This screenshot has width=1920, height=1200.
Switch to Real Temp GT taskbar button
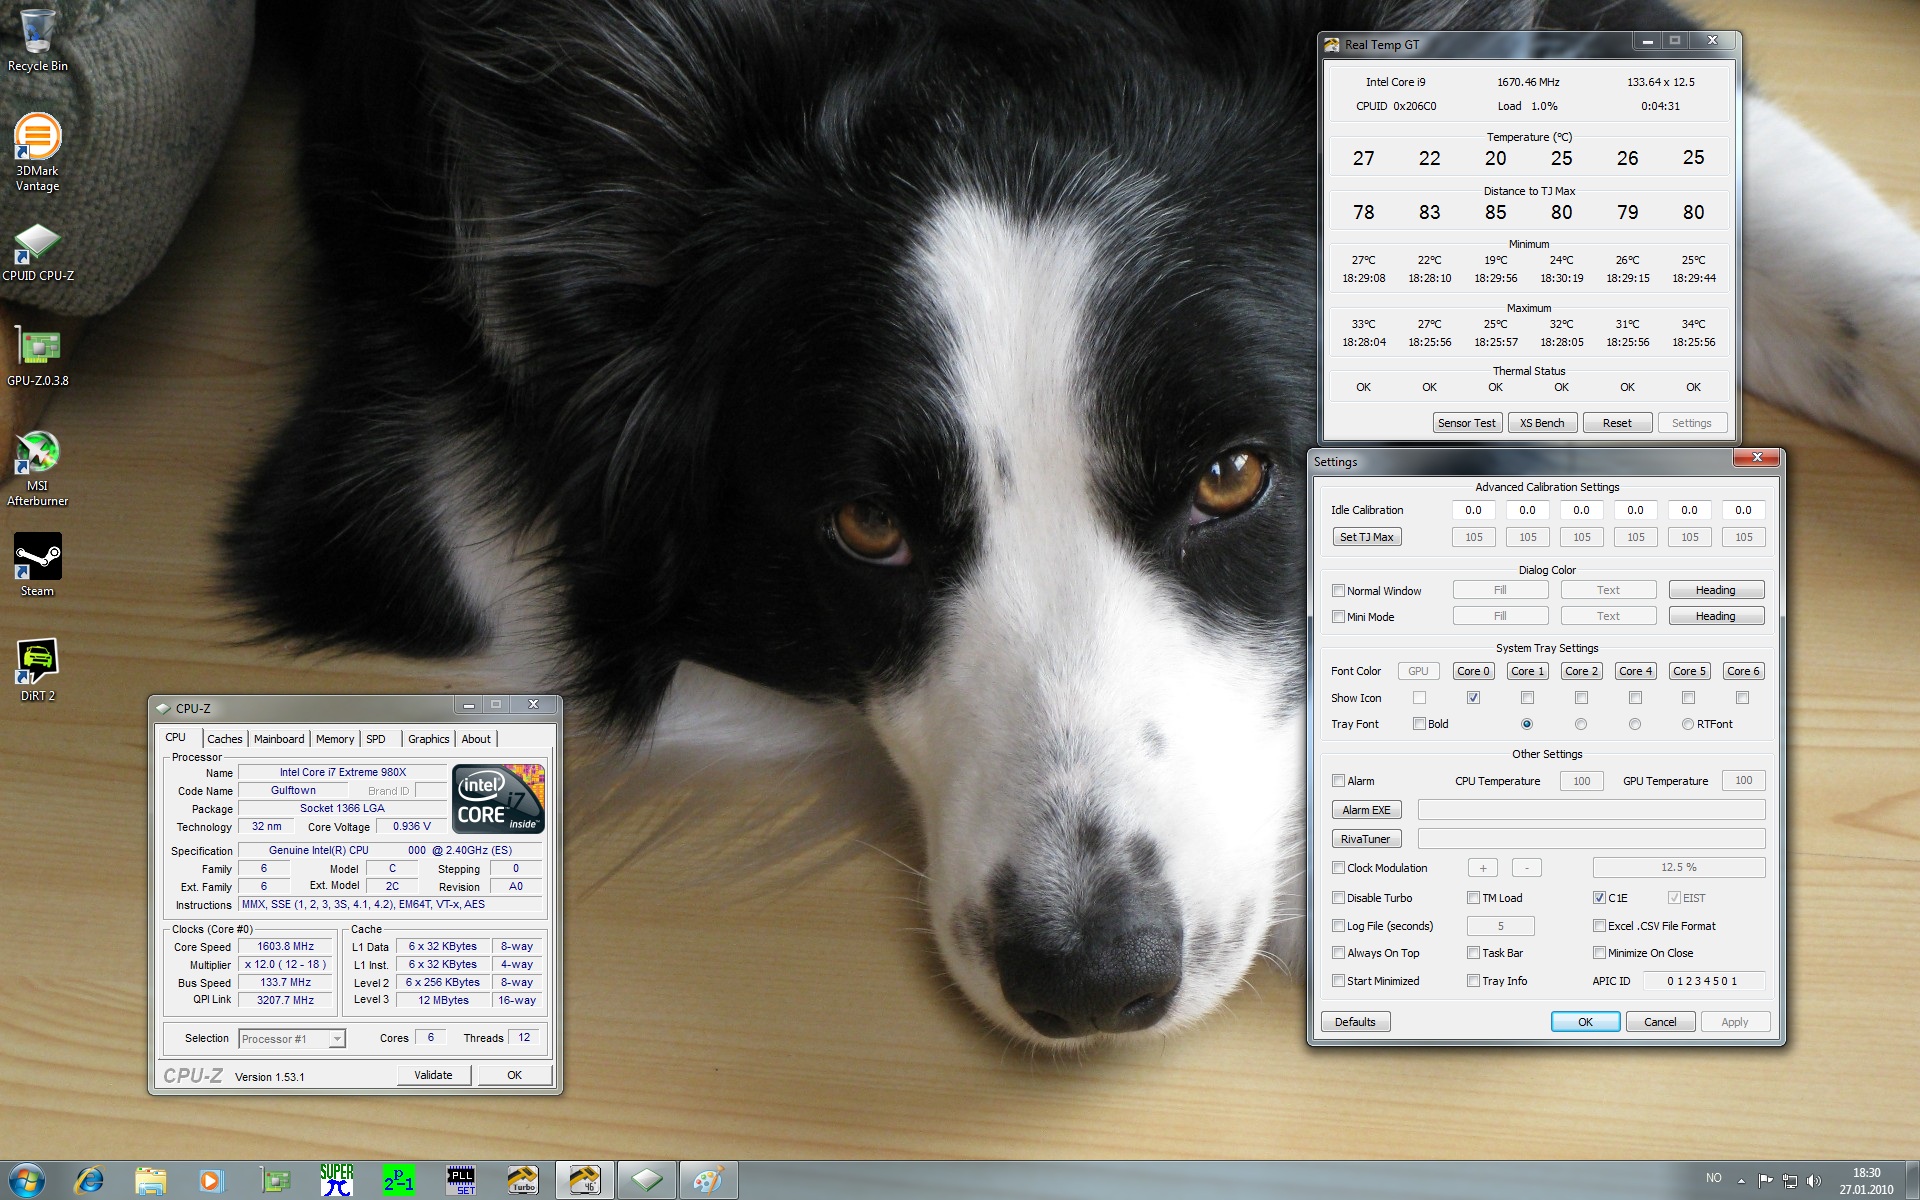[585, 1181]
